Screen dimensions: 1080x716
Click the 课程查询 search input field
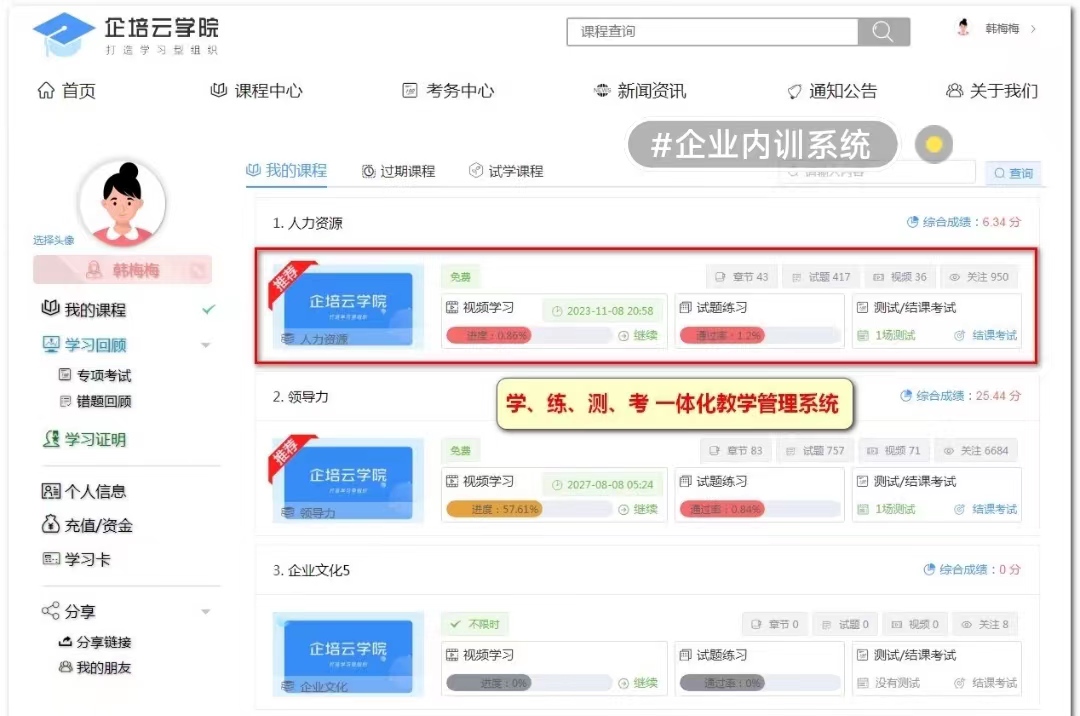712,32
